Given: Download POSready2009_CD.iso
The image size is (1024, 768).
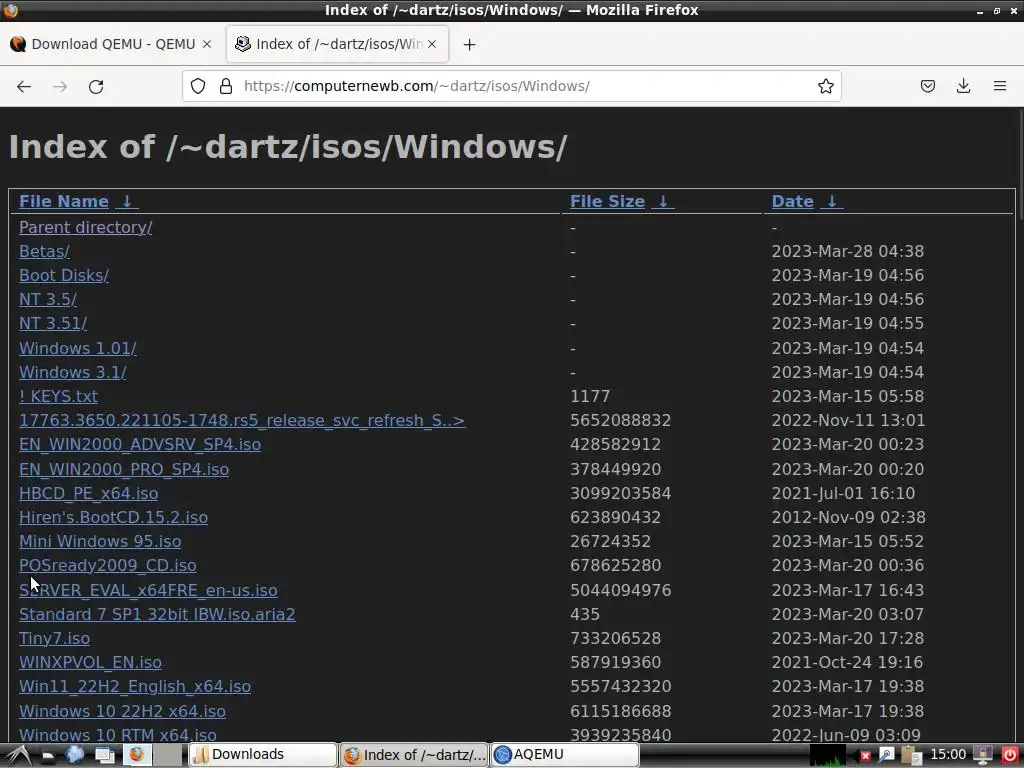Looking at the screenshot, I should [108, 566].
